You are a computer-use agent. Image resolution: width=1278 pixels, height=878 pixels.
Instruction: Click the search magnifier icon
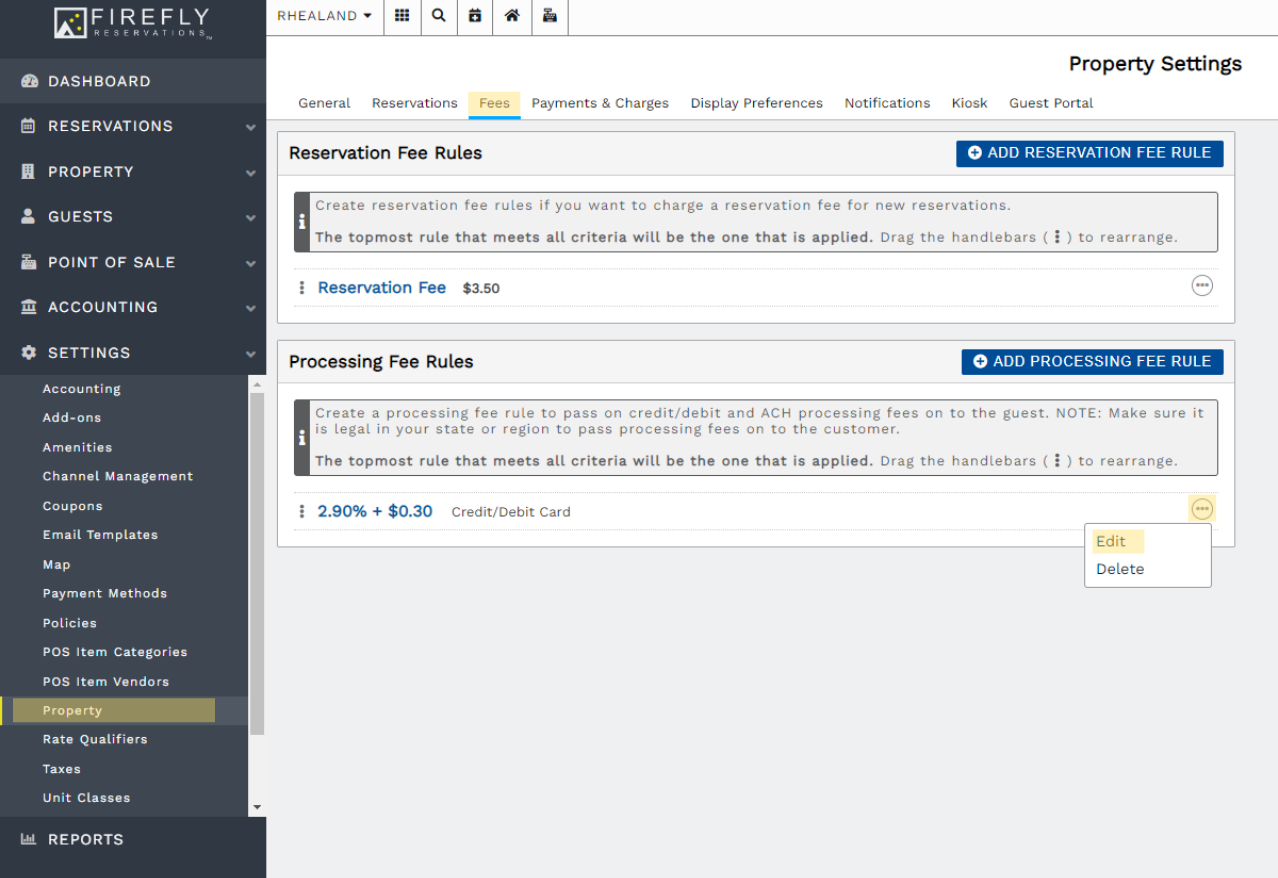(x=439, y=16)
